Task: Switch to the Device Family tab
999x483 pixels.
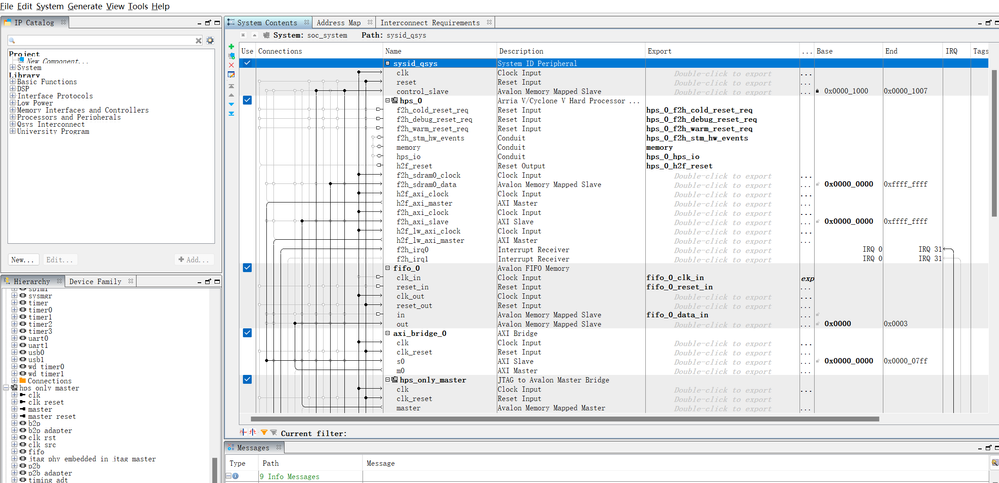Action: coord(95,282)
